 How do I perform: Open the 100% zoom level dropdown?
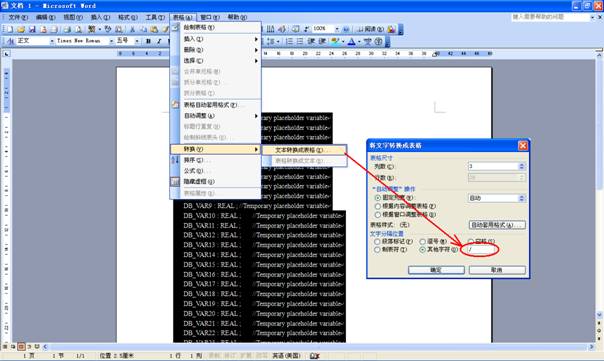(x=337, y=29)
